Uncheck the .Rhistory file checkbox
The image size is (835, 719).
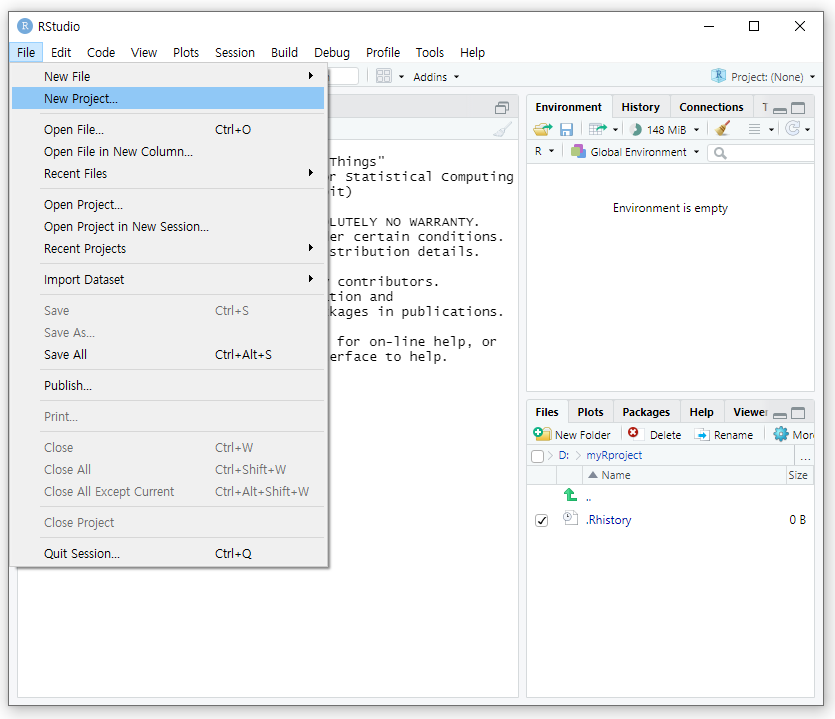[542, 520]
